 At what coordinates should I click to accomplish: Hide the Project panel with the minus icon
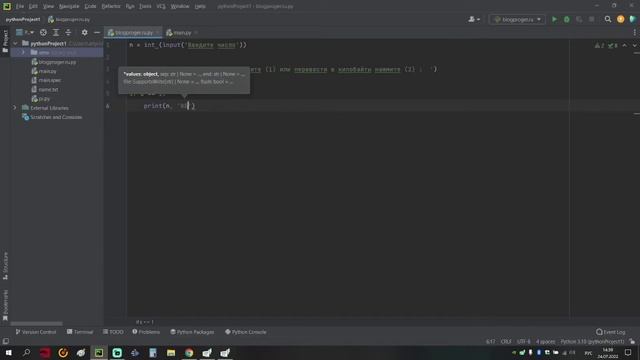tap(97, 32)
